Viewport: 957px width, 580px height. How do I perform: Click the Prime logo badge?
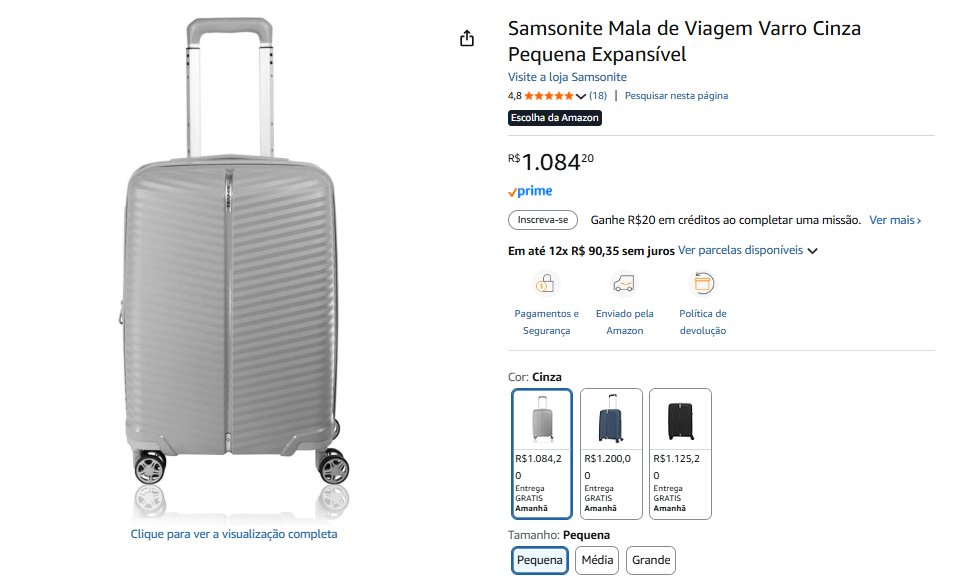(x=530, y=191)
